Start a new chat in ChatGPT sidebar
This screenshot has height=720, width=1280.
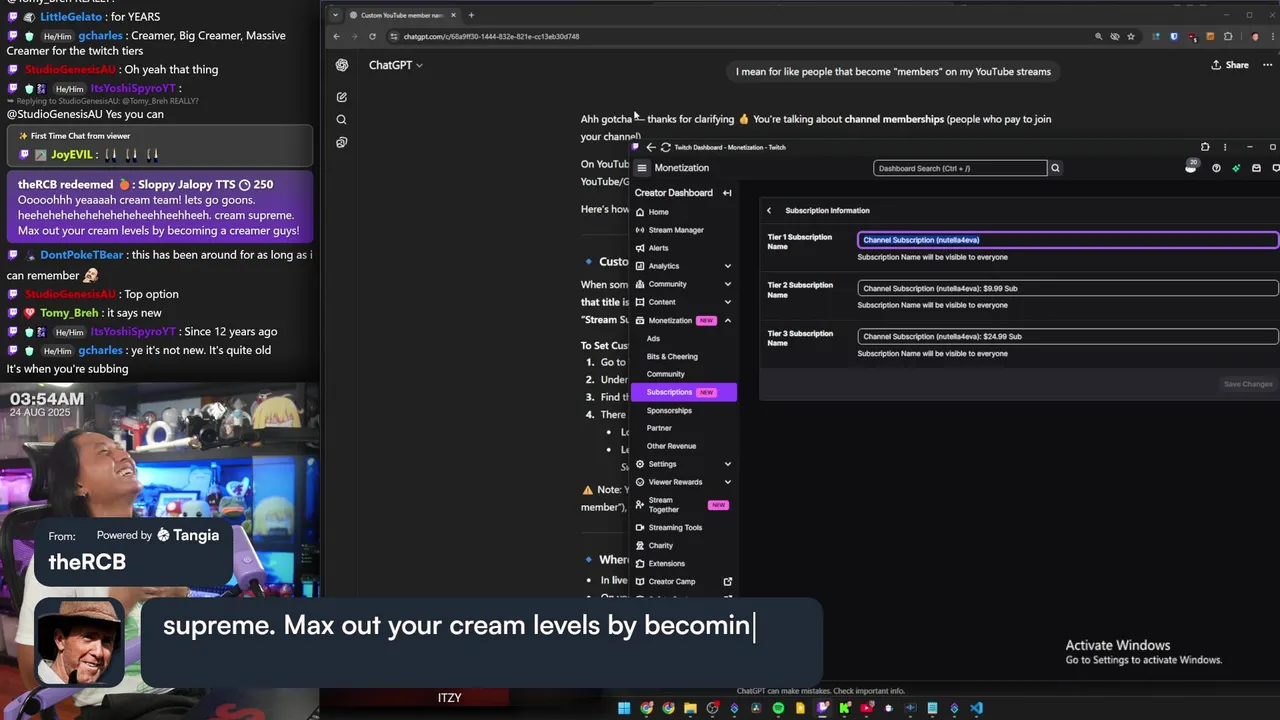click(342, 97)
